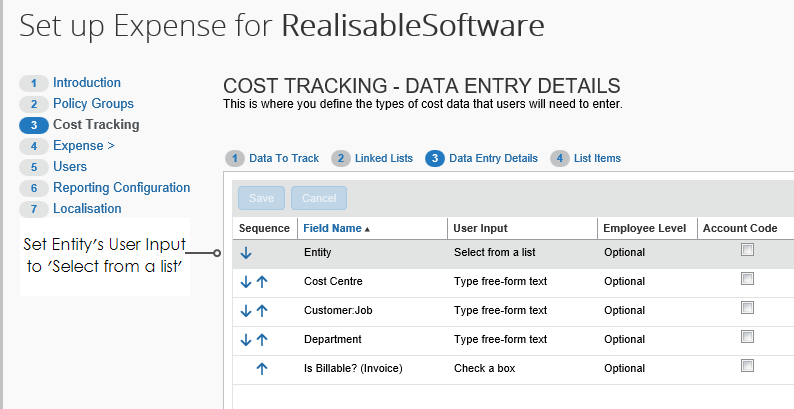This screenshot has height=409, width=794.
Task: Toggle Account Code for Is Billable? row
Action: point(747,367)
